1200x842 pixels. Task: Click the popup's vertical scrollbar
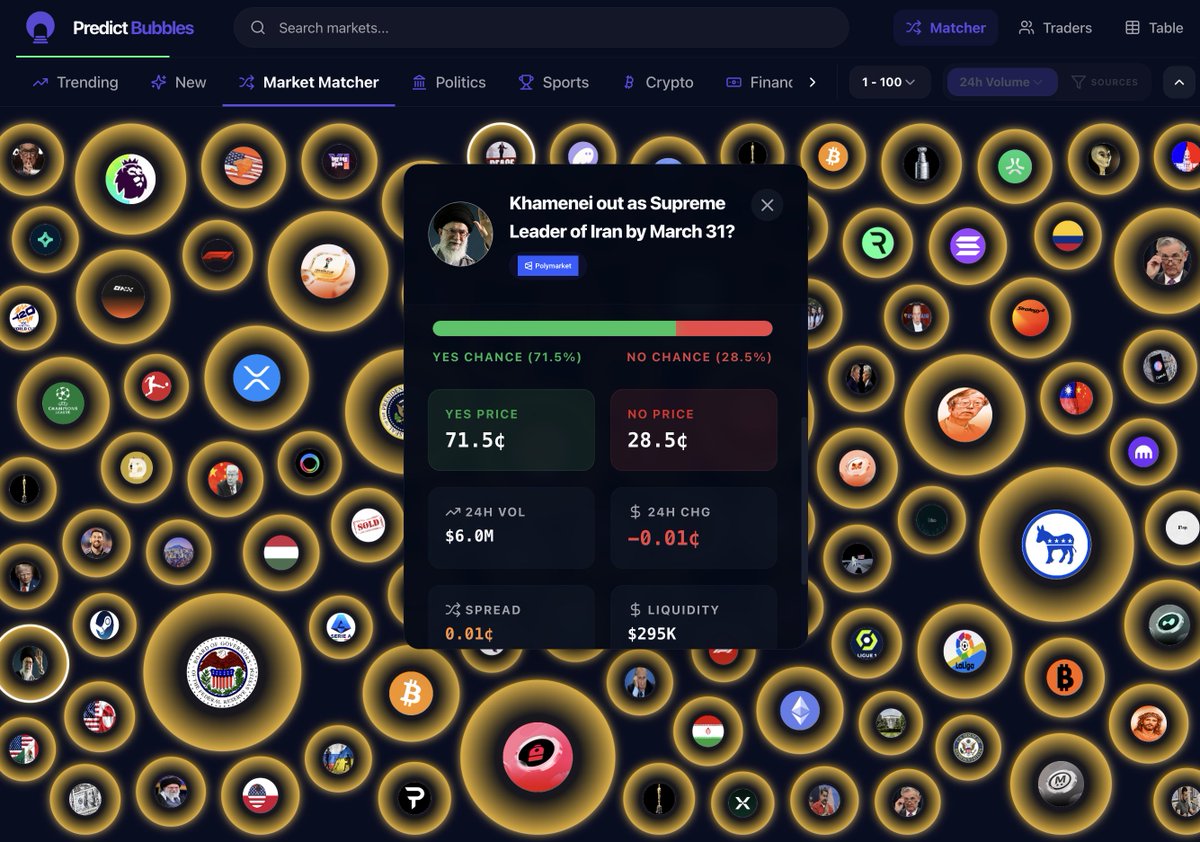click(x=803, y=500)
